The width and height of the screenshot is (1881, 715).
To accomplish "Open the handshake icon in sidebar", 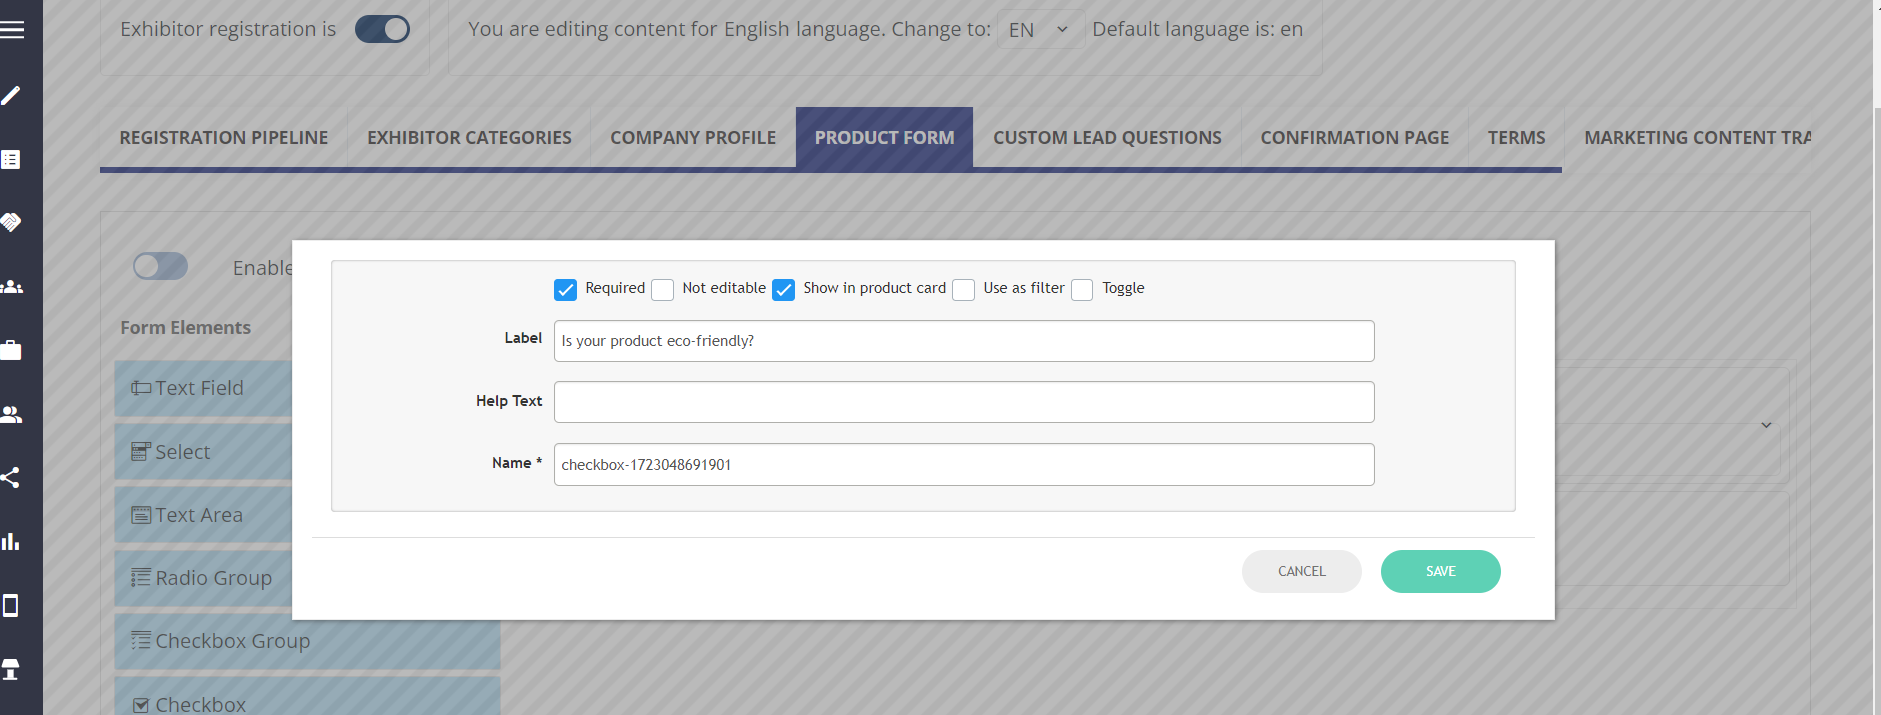I will (x=11, y=222).
